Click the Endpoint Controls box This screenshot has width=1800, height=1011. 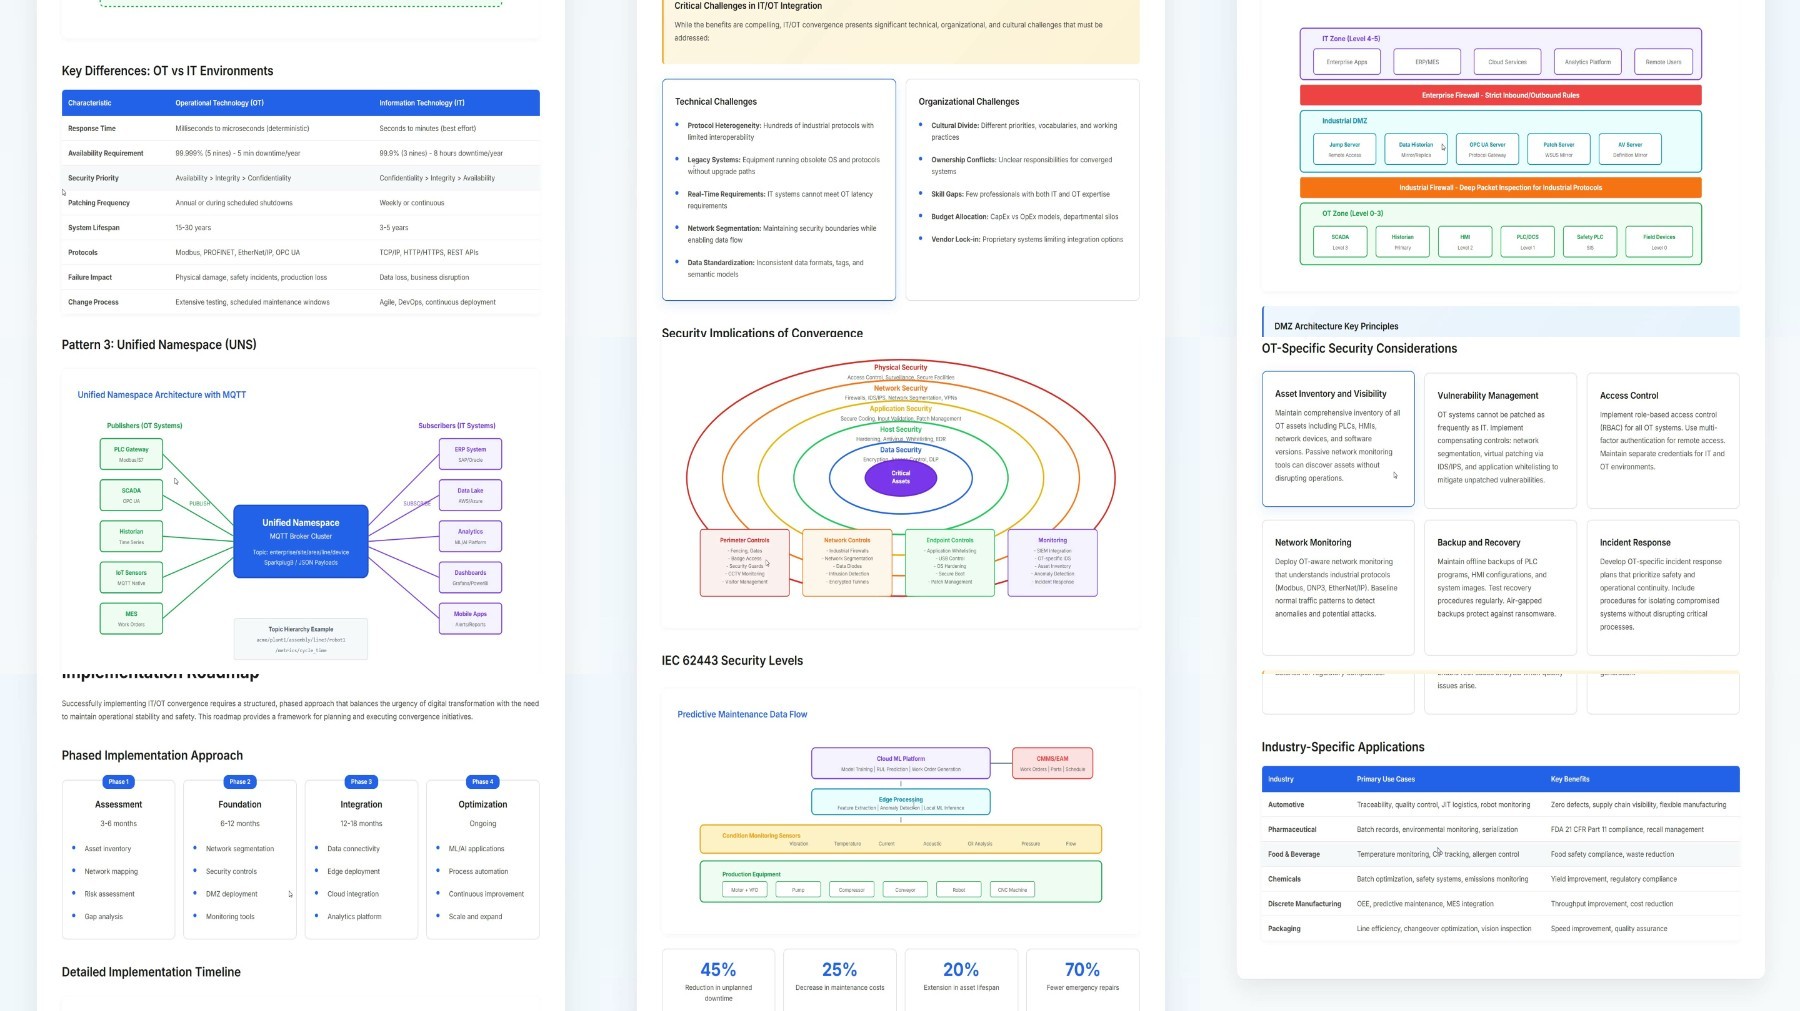[950, 563]
